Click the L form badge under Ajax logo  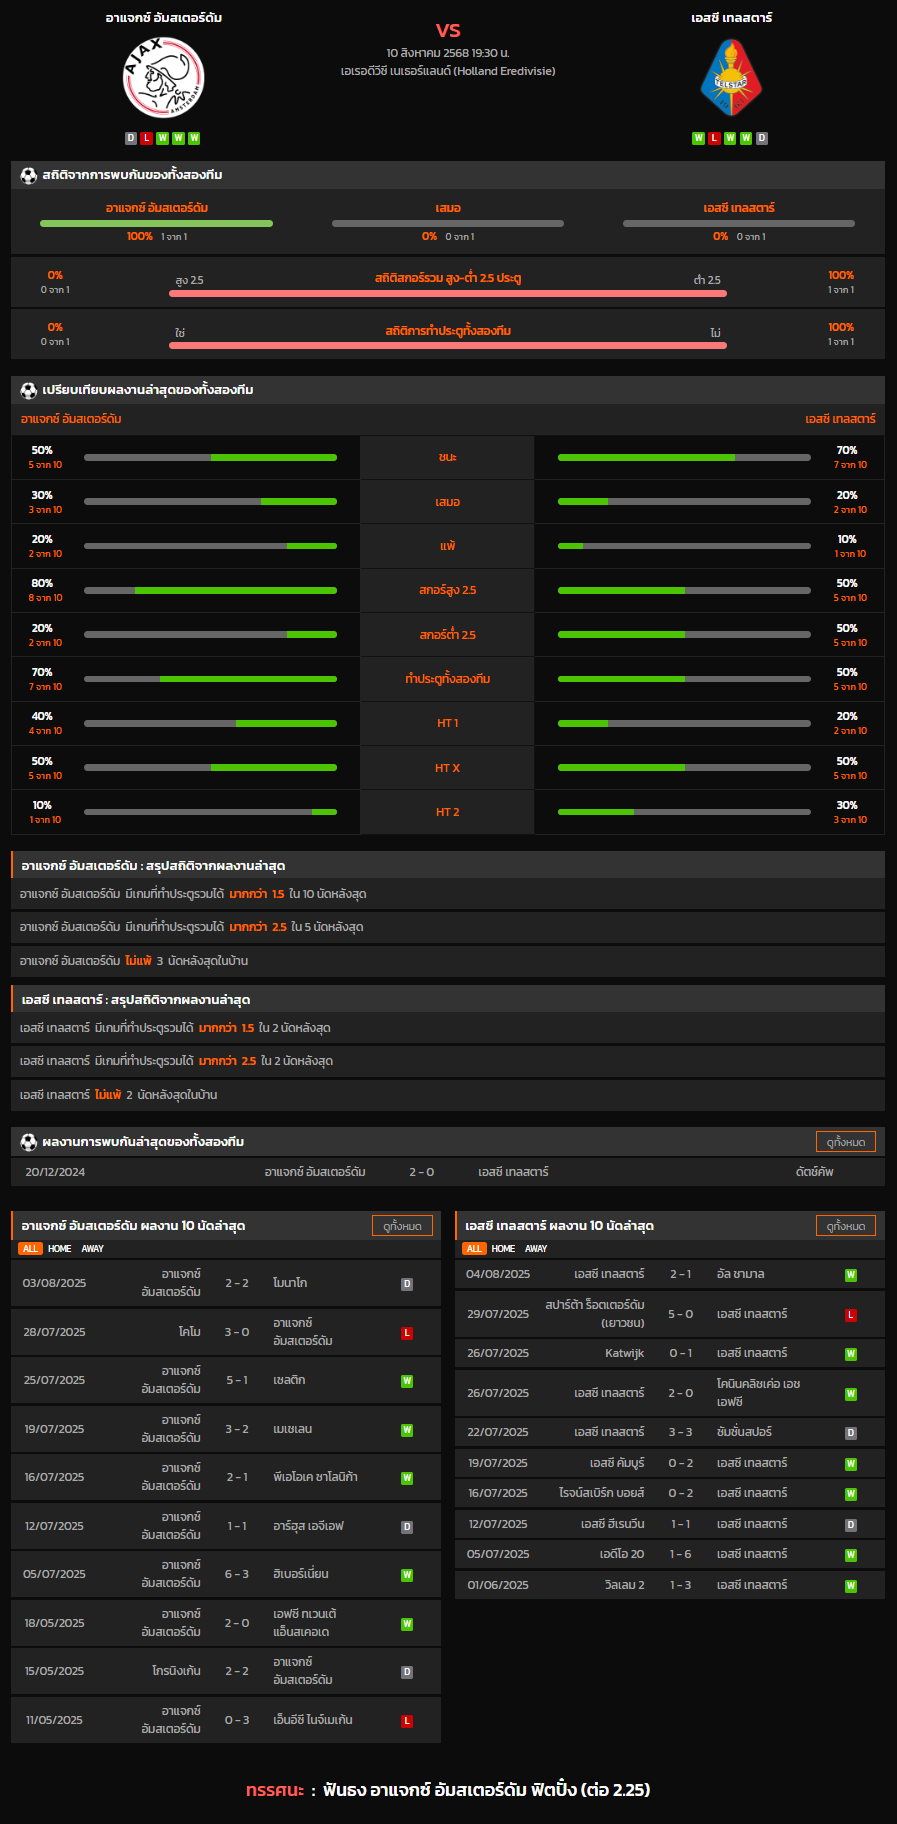coord(146,138)
